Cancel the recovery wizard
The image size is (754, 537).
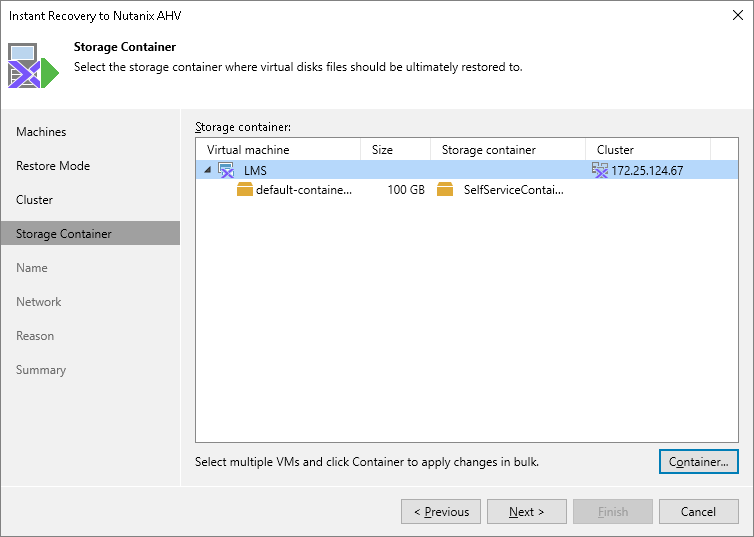click(x=699, y=512)
